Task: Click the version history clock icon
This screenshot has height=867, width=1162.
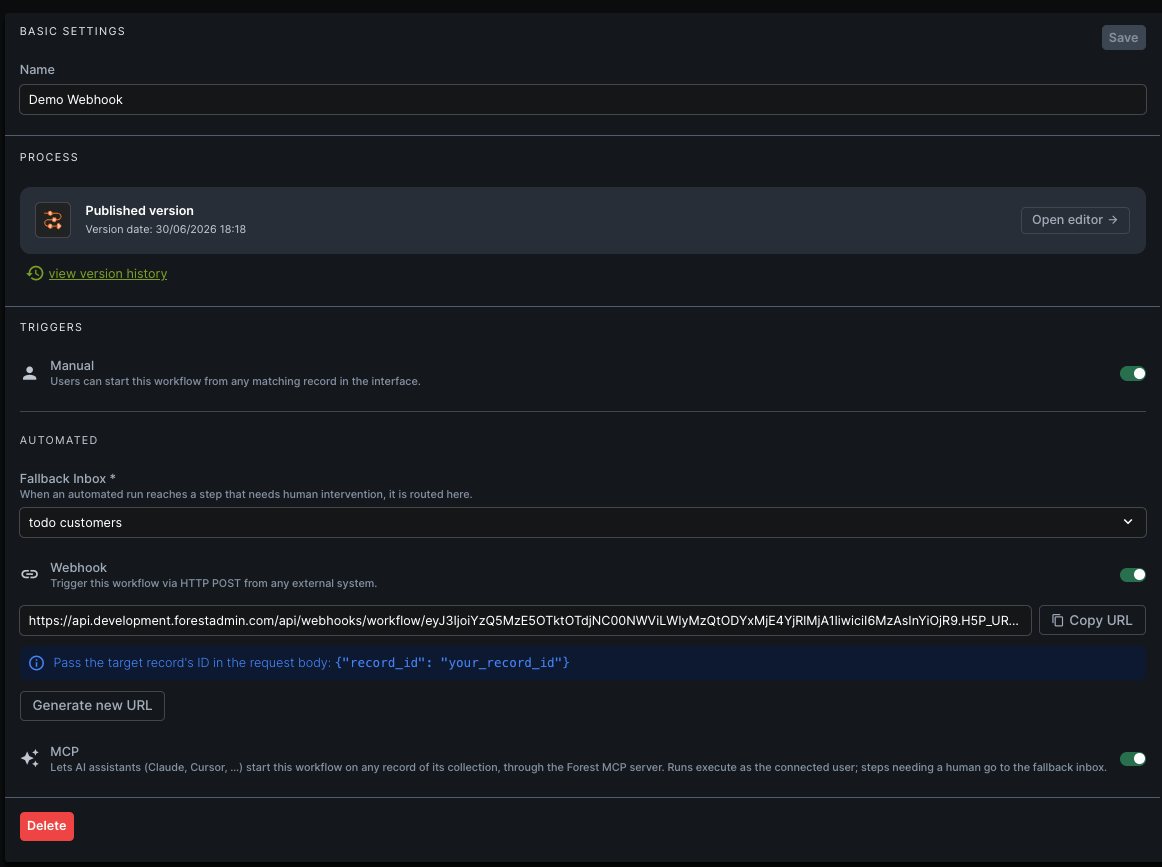Action: tap(35, 273)
